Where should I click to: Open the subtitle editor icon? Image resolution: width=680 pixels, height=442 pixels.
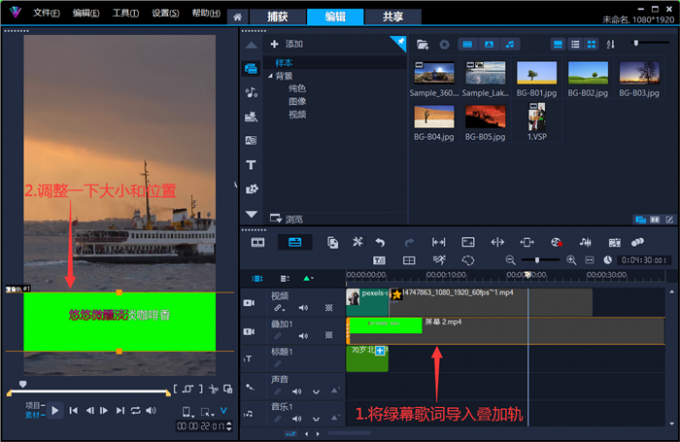click(379, 260)
